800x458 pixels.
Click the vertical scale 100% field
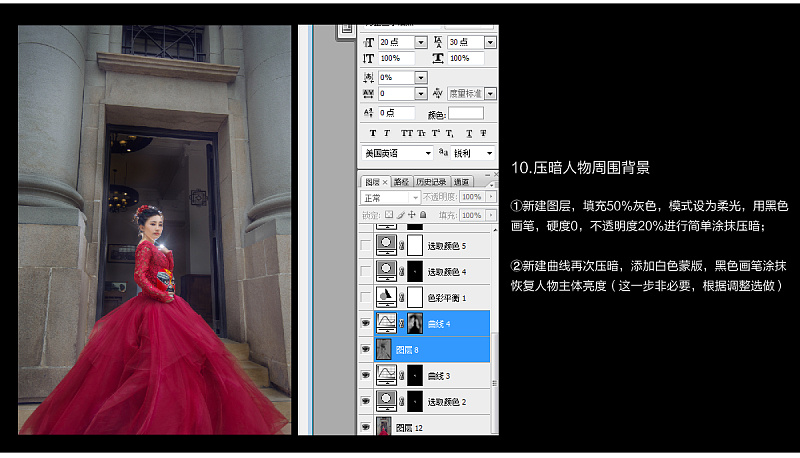[x=396, y=59]
